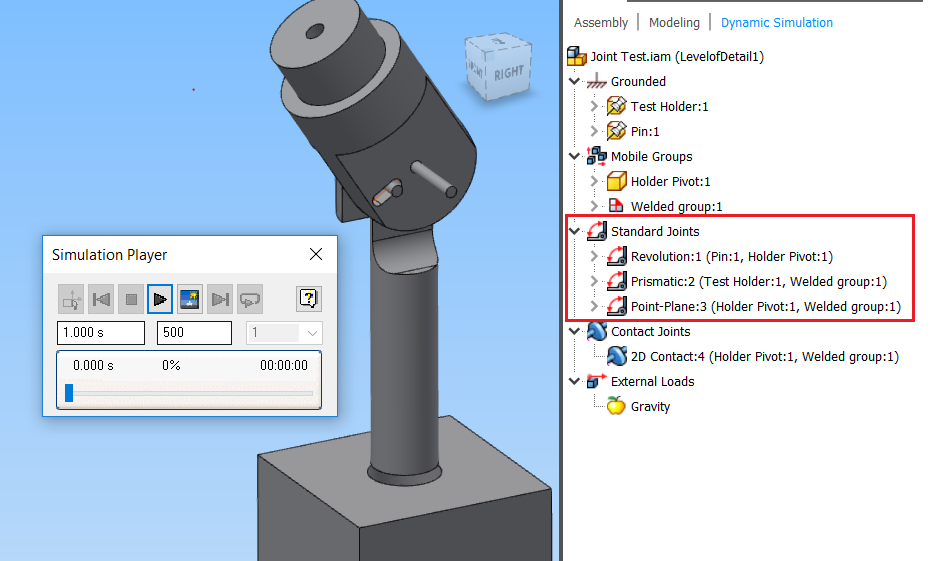Select the Prismatic:2 joint icon
This screenshot has height=561, width=934.
coord(617,281)
